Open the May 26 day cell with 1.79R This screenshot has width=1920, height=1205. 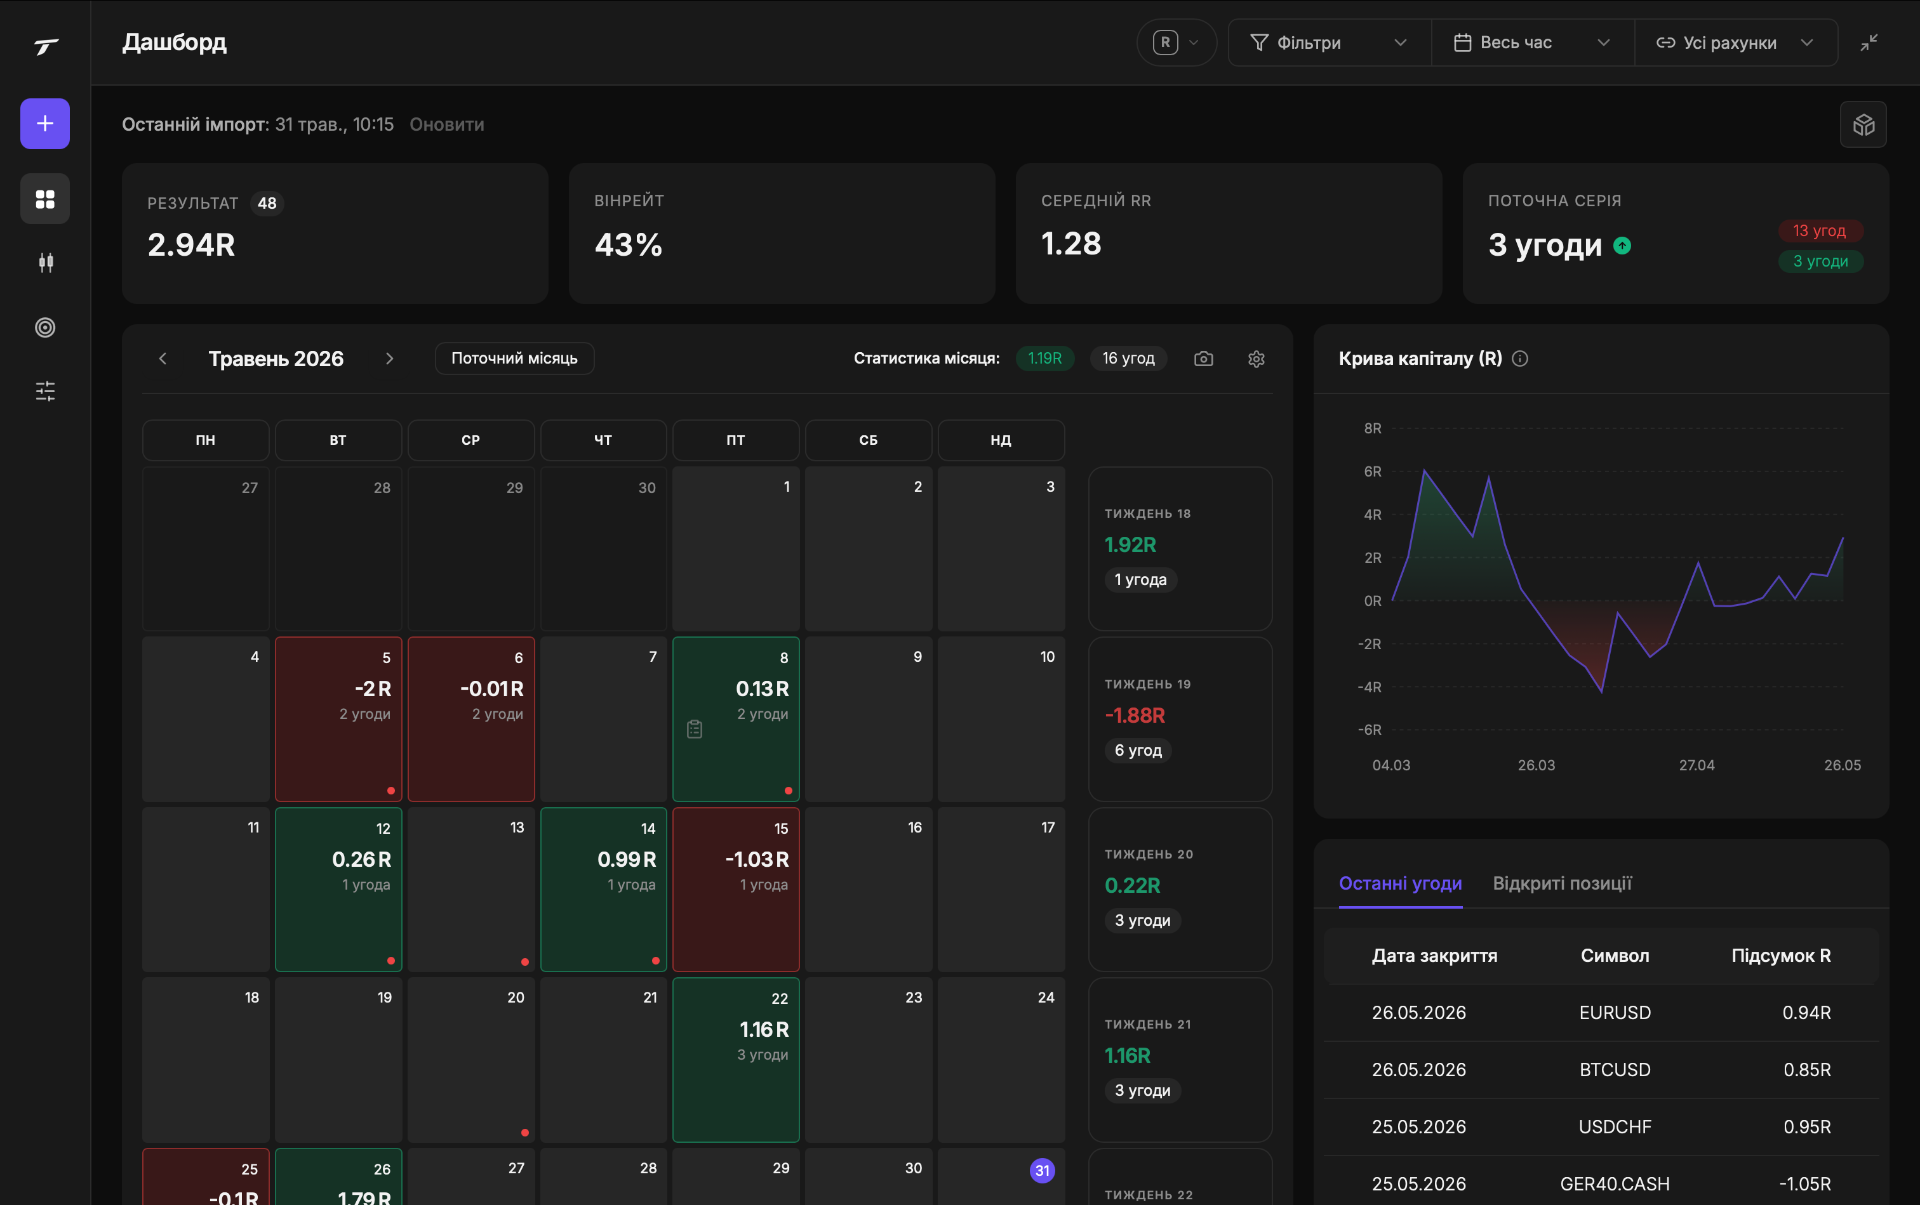pos(338,1177)
